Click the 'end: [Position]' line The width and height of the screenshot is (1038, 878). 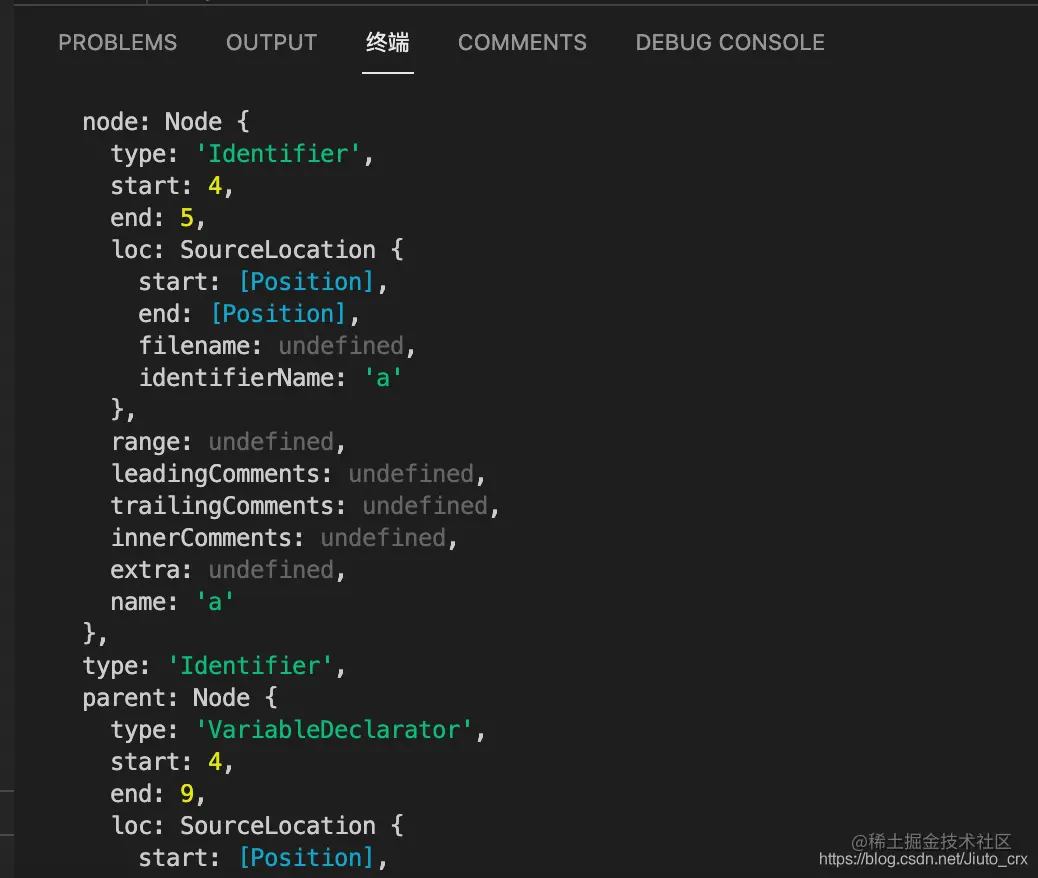click(249, 314)
